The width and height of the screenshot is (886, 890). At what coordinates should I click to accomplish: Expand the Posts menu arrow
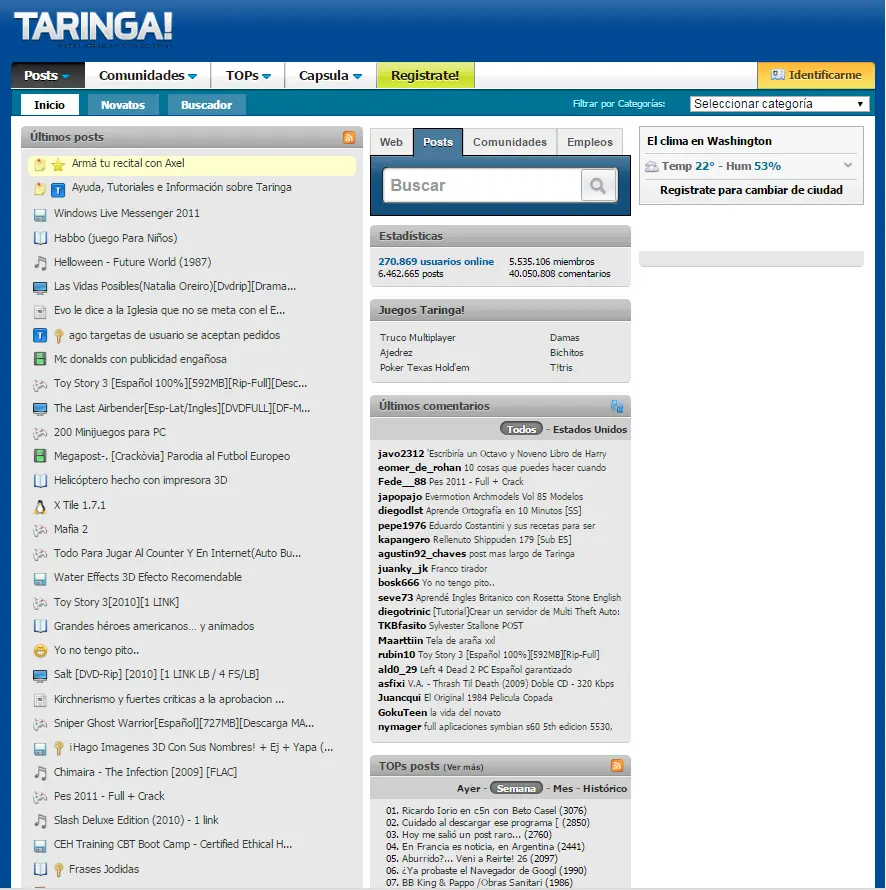pos(66,76)
